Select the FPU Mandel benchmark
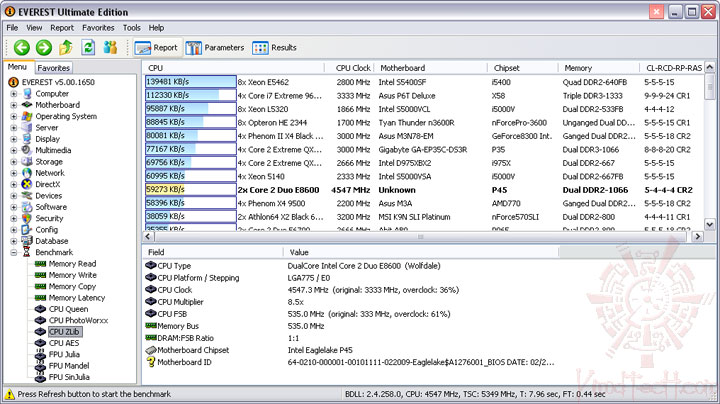 (69, 366)
